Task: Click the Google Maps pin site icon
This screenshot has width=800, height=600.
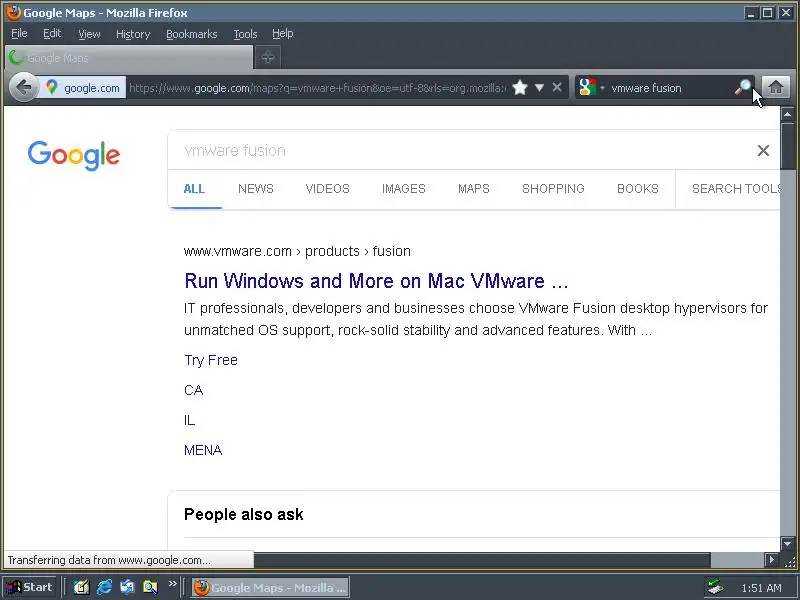Action: (52, 88)
